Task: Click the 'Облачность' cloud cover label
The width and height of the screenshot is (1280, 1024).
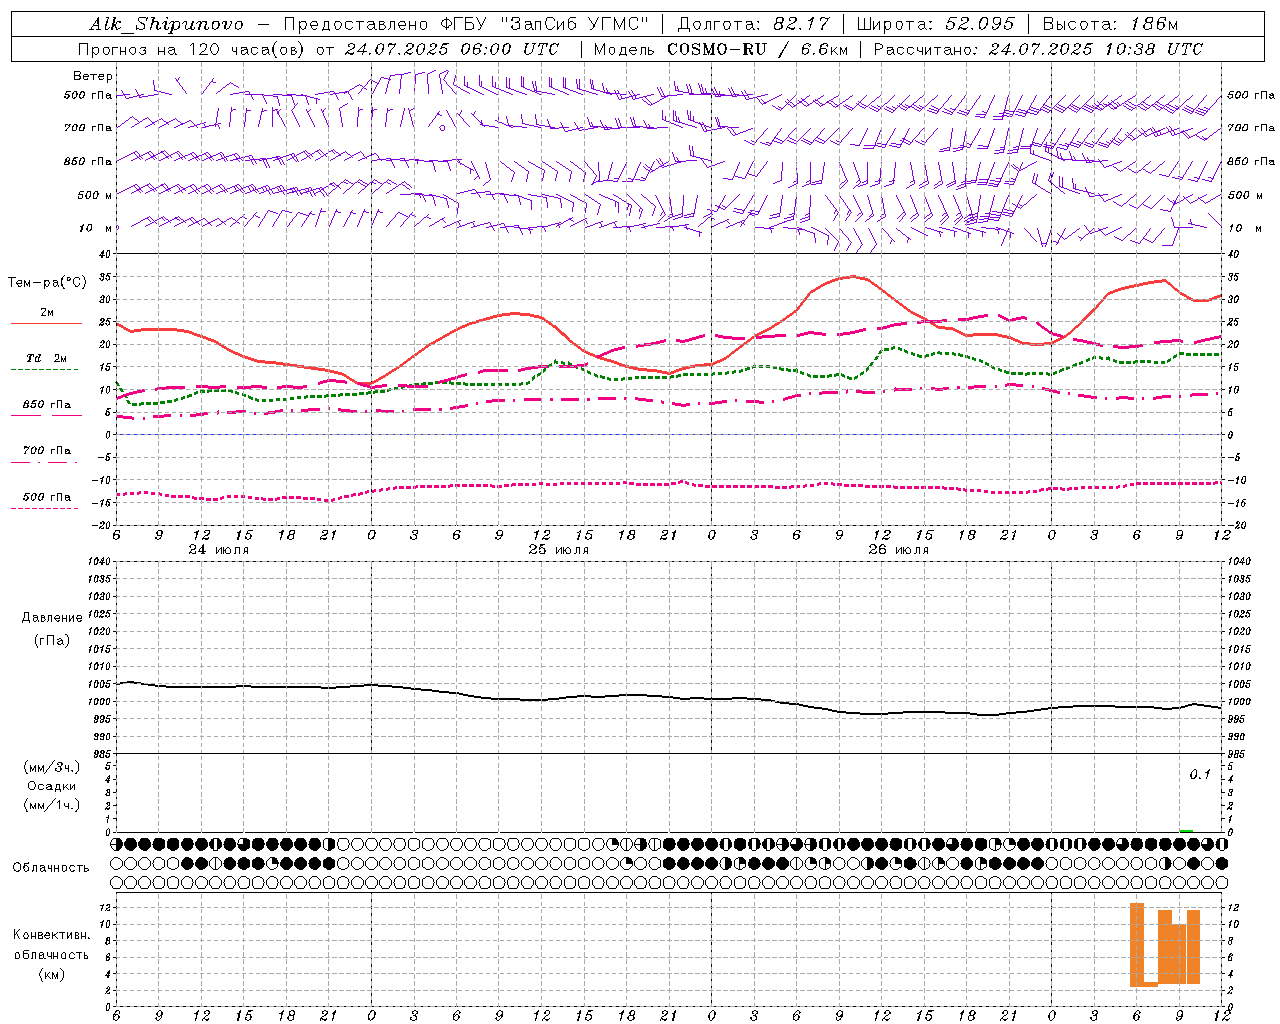Action: (x=51, y=867)
